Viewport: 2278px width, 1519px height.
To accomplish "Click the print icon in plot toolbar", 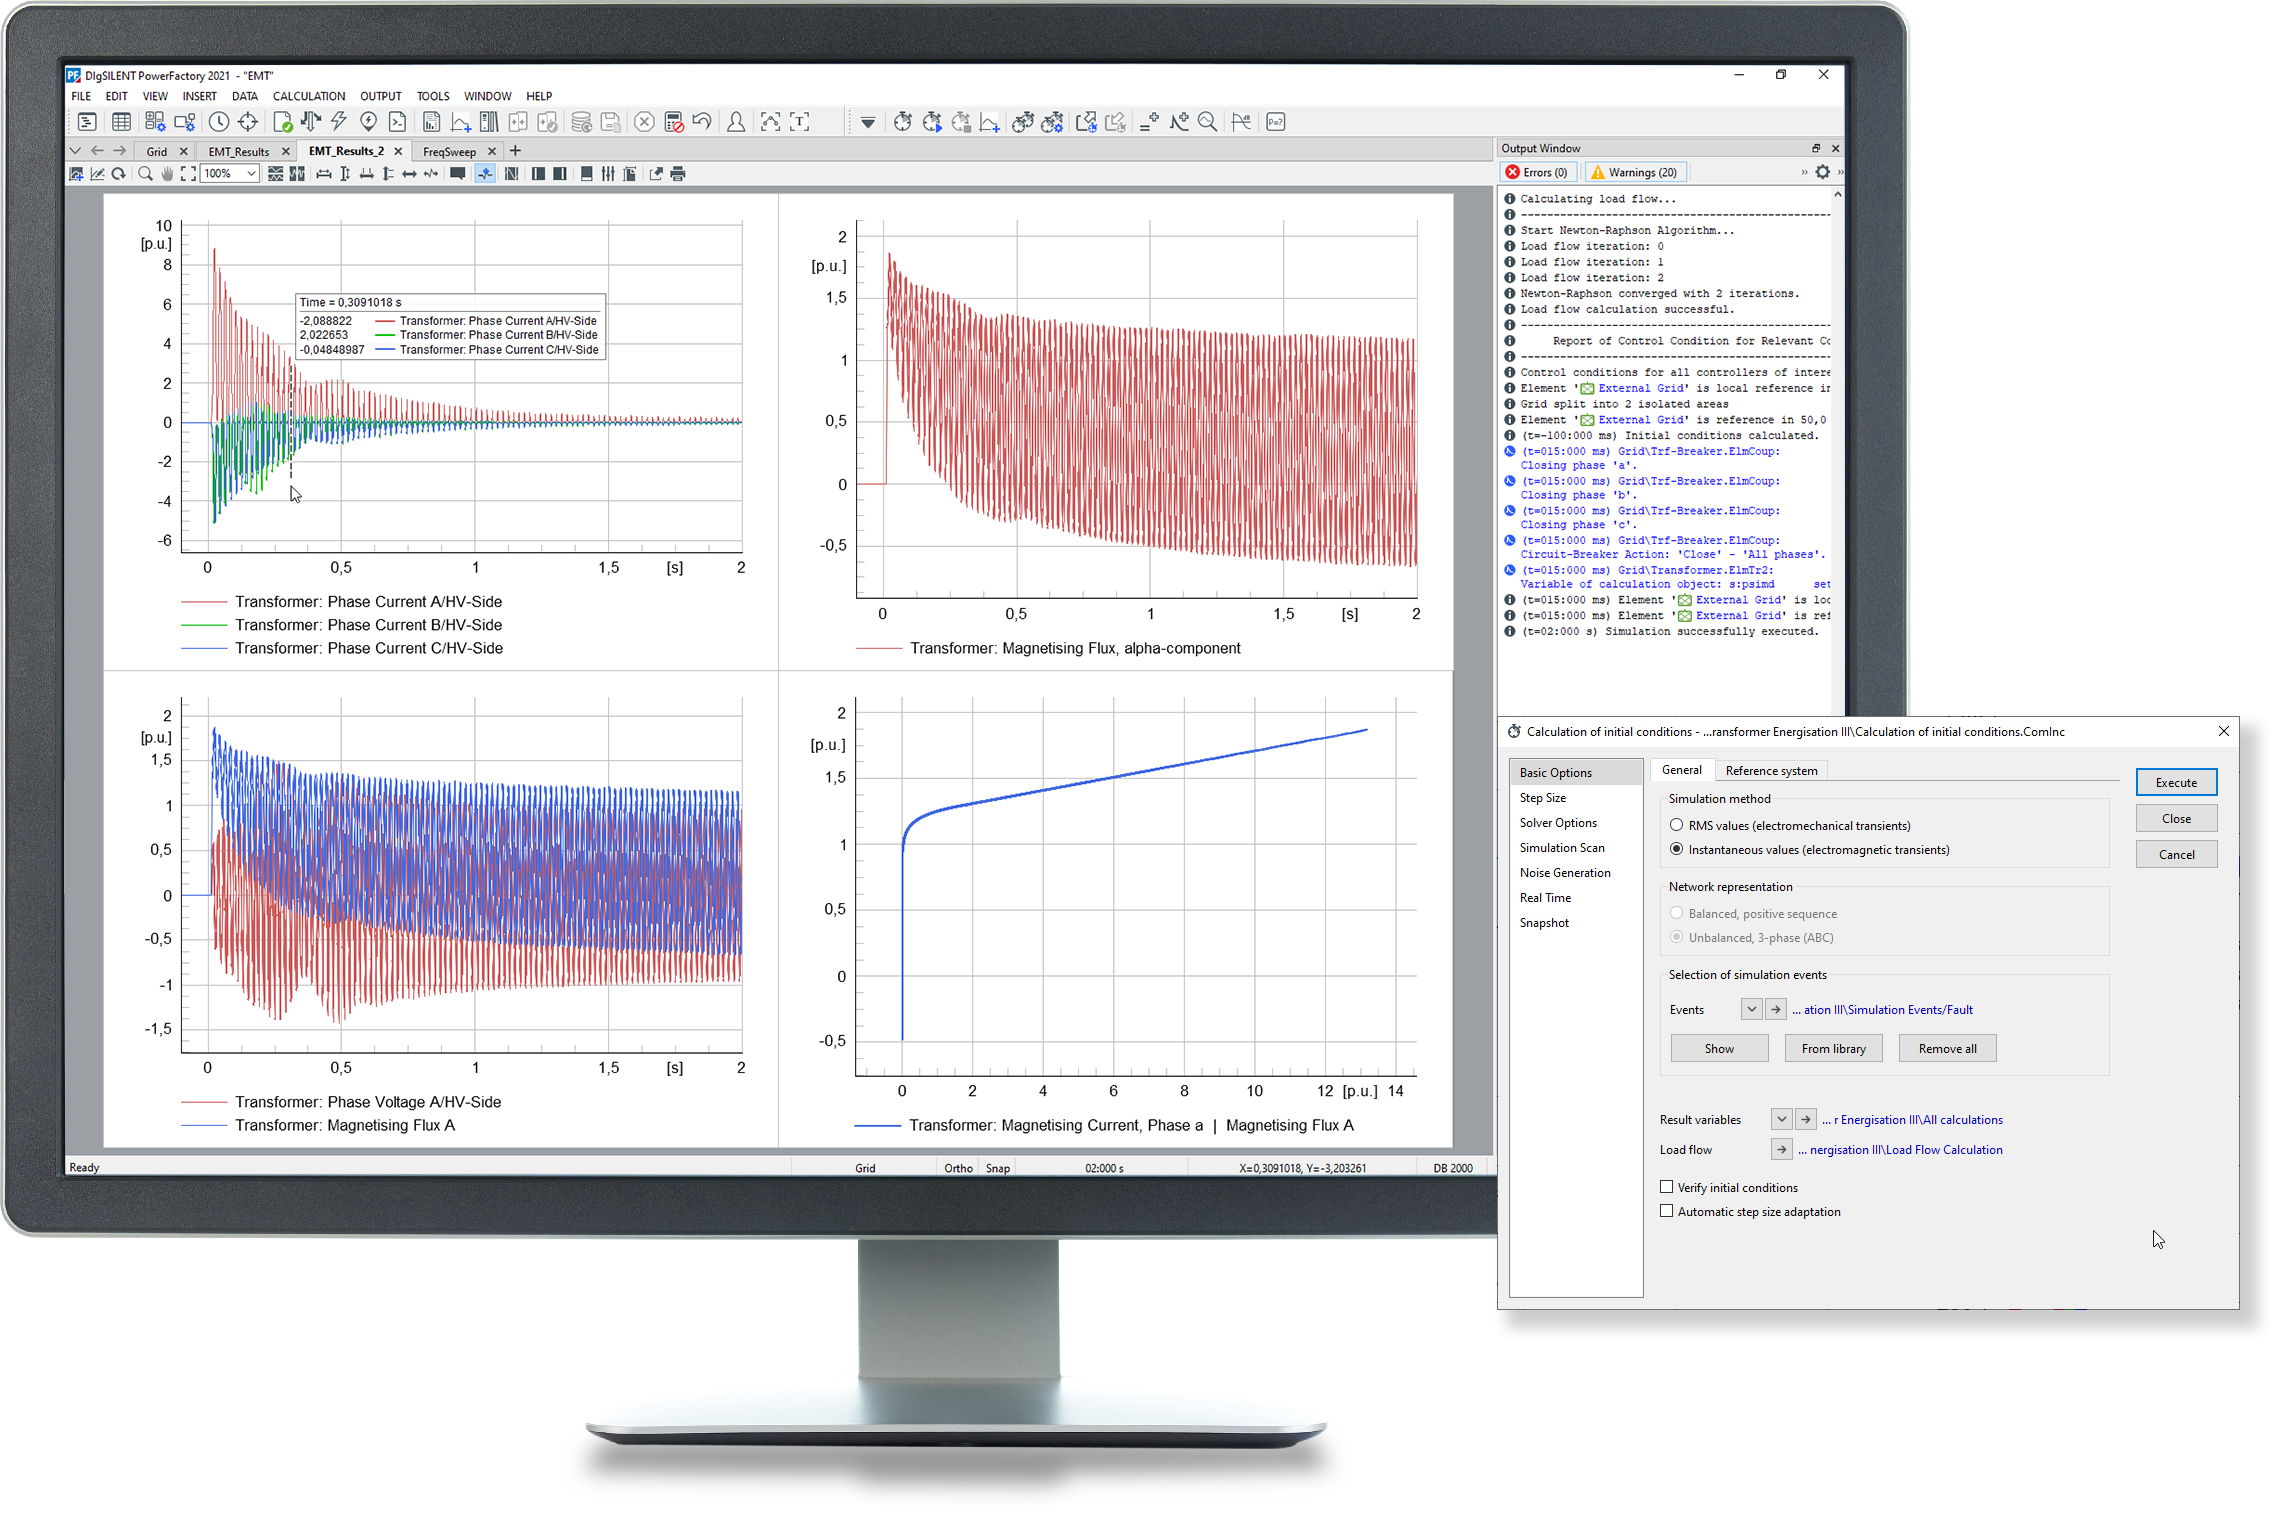I will click(x=678, y=174).
